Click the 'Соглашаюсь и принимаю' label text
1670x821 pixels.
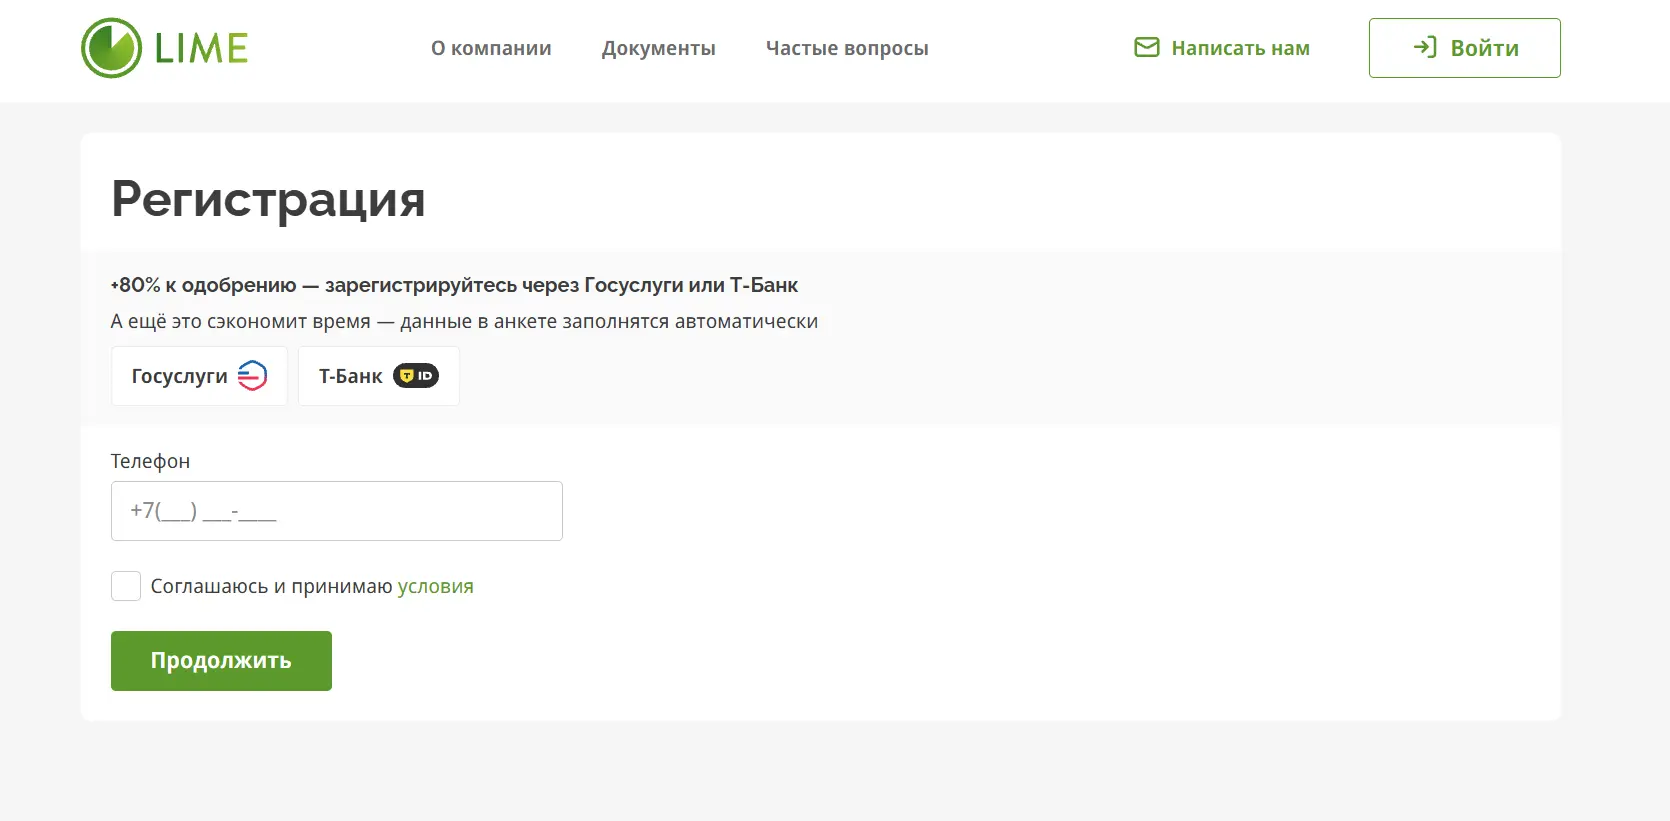pos(272,587)
